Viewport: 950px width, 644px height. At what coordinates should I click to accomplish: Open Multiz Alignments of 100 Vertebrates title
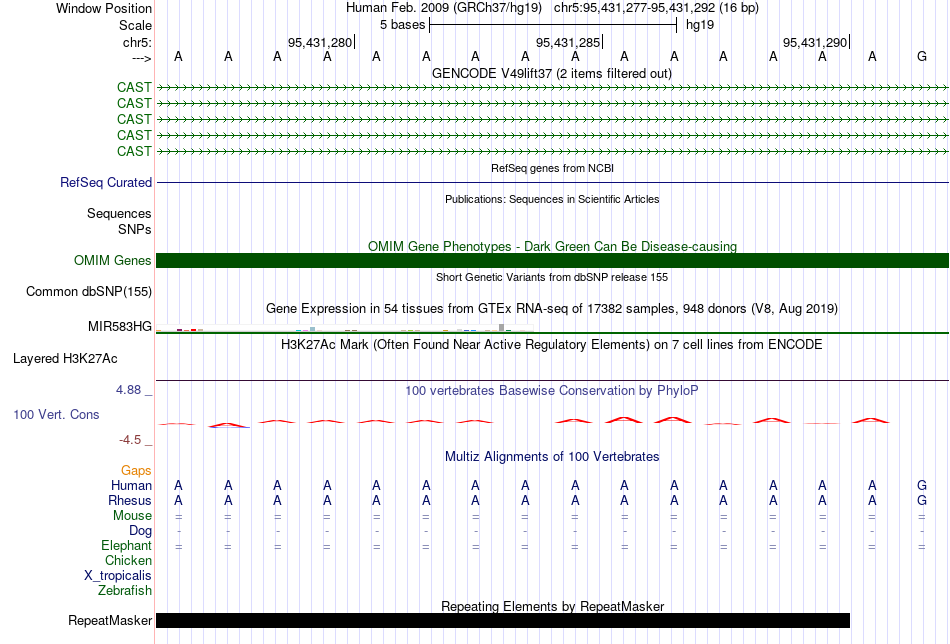[x=552, y=457]
